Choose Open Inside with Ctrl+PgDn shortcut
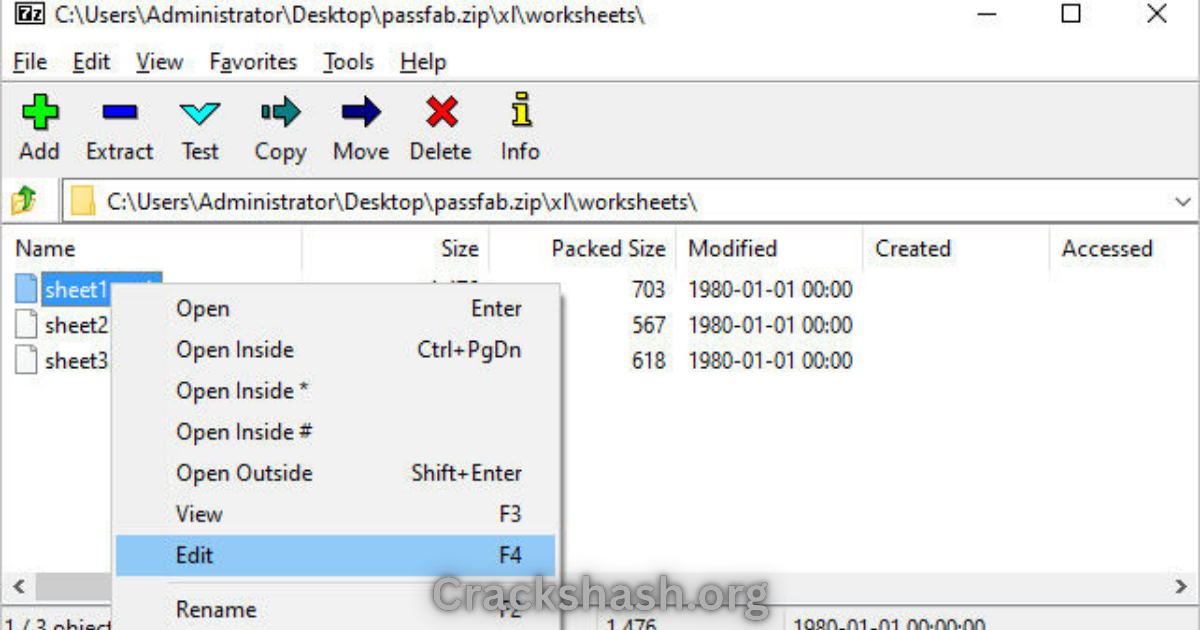Screen dimensions: 1200x630 pyautogui.click(x=335, y=350)
